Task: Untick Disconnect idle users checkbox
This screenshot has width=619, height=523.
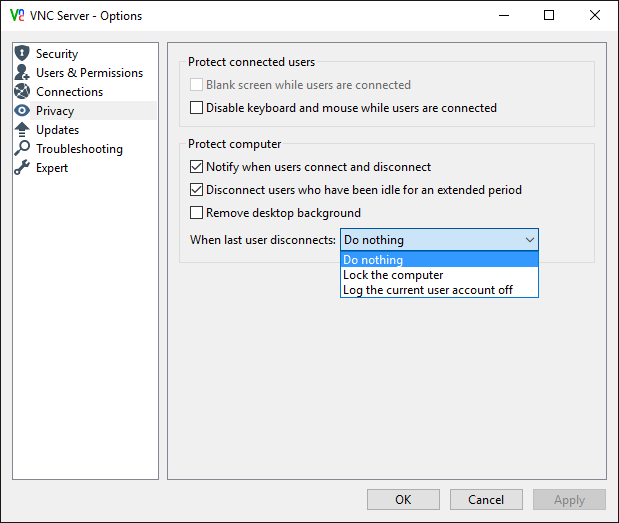Action: coord(197,190)
